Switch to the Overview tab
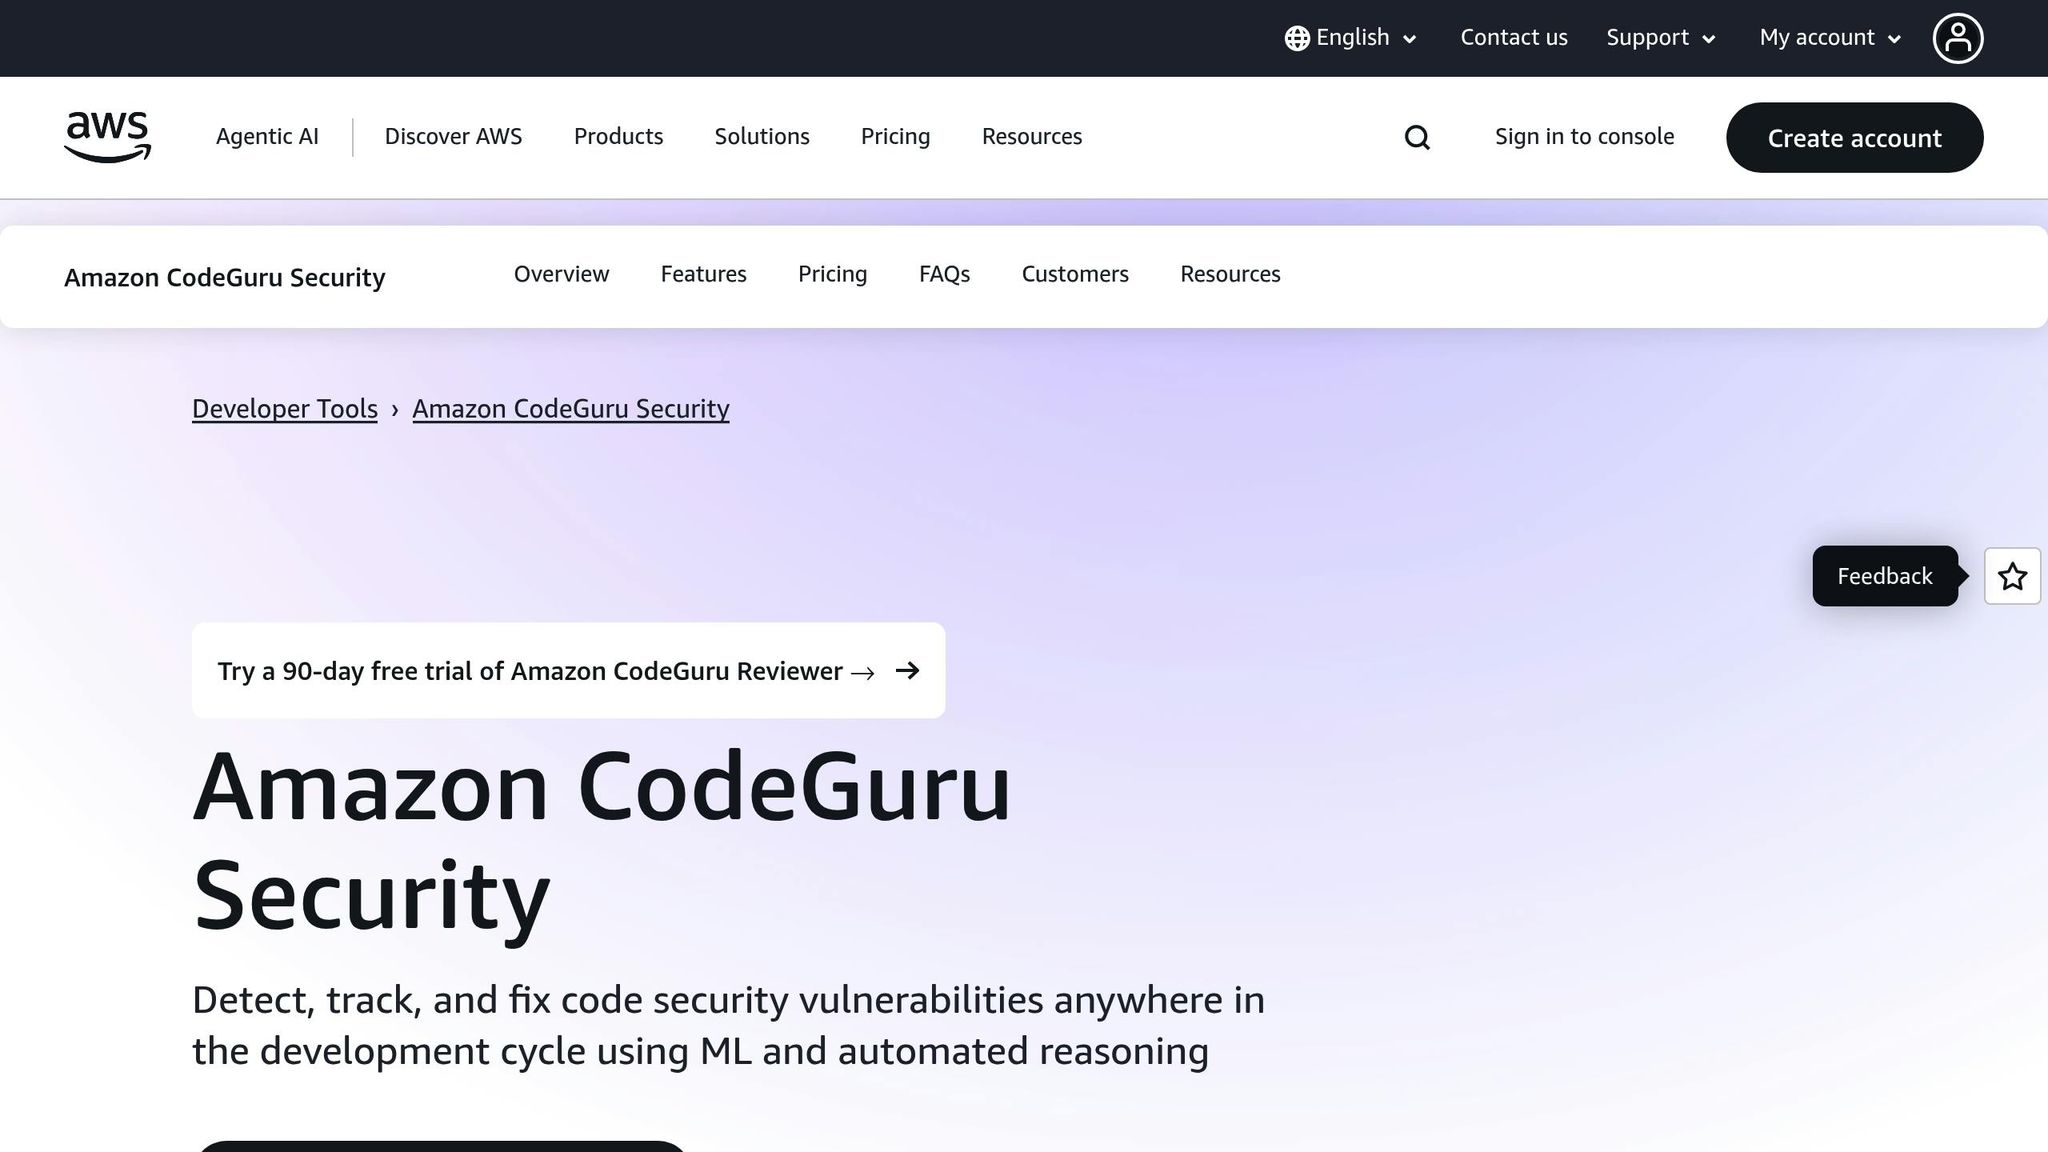Screen dimensions: 2048x1152 coord(561,274)
